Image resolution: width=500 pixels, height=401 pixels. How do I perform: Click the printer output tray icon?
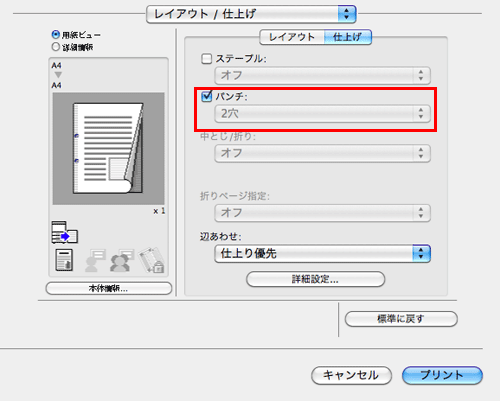click(x=65, y=232)
